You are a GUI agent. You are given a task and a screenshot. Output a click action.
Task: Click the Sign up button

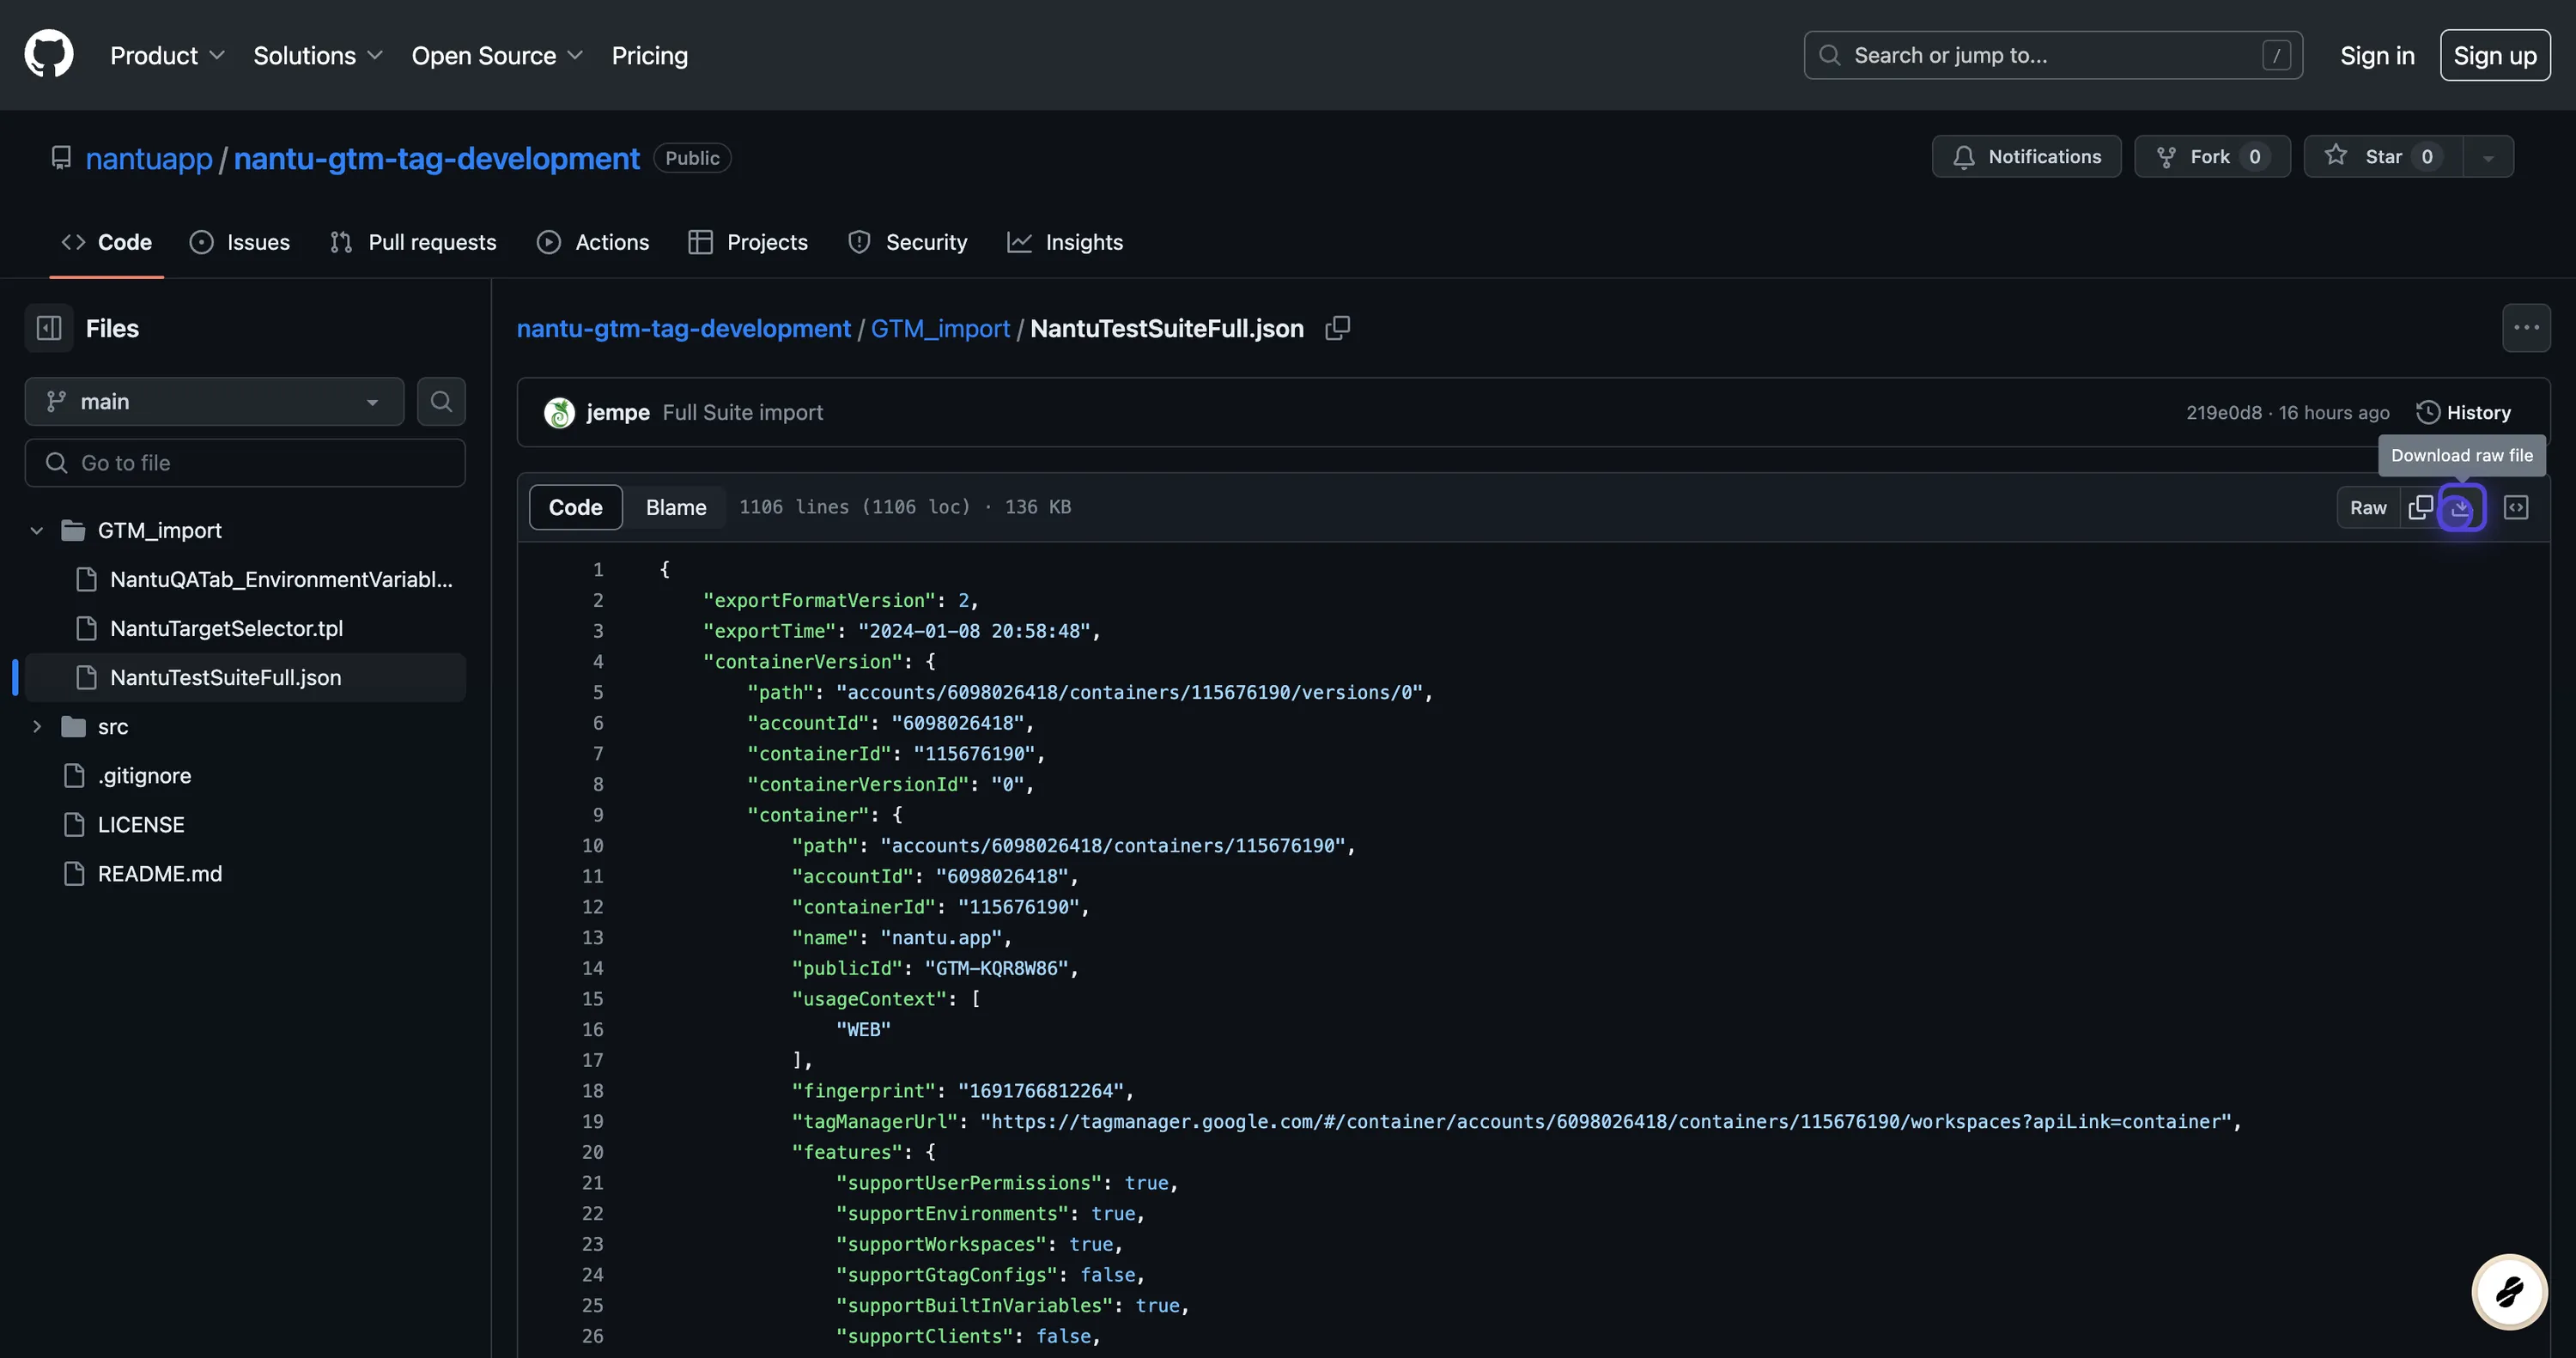point(2494,55)
